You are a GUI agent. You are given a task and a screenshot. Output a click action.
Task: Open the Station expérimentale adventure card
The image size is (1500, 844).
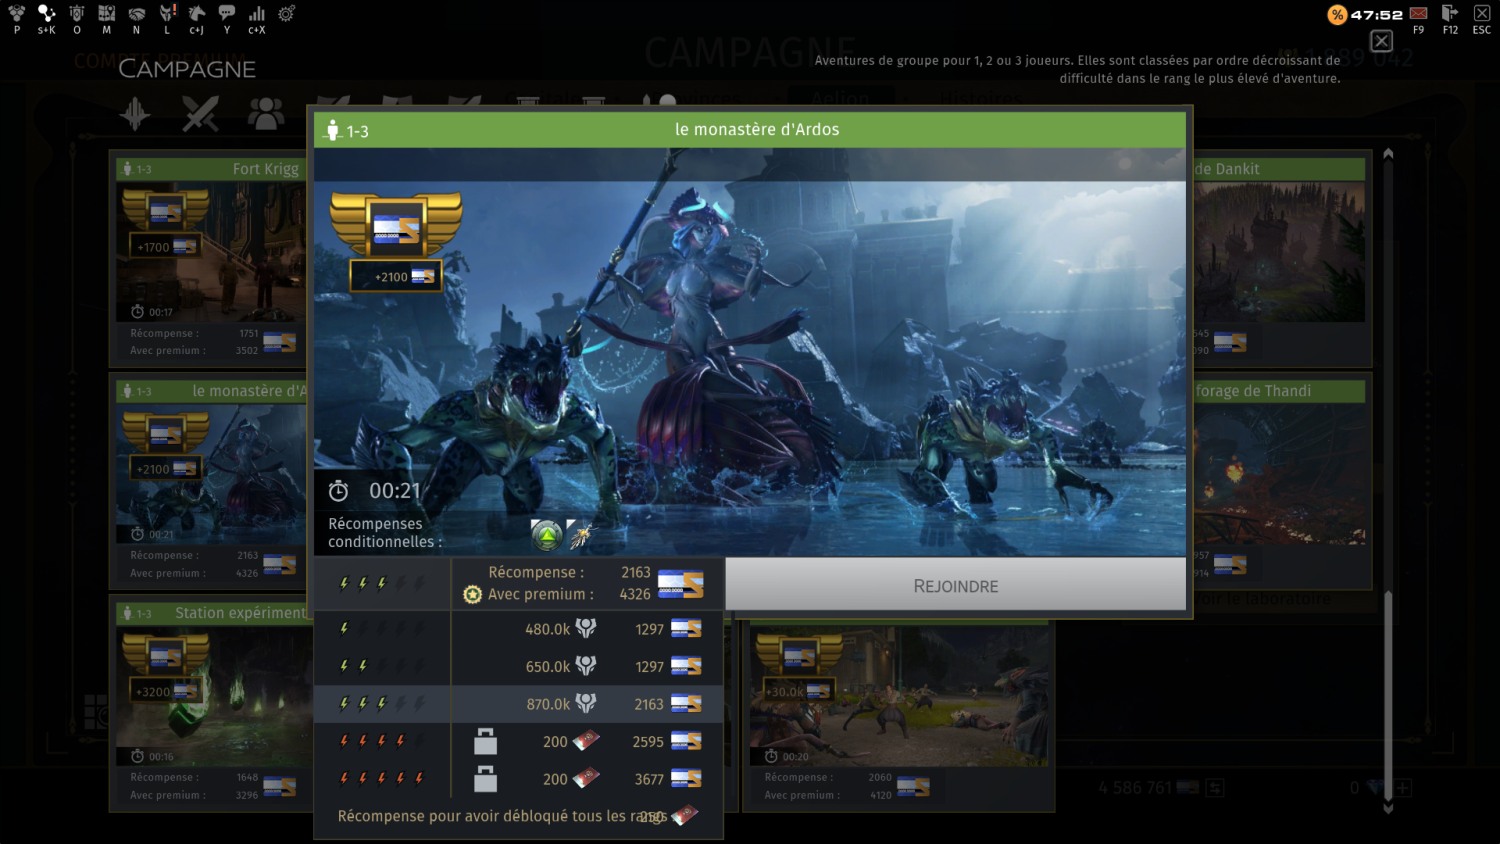click(212, 703)
